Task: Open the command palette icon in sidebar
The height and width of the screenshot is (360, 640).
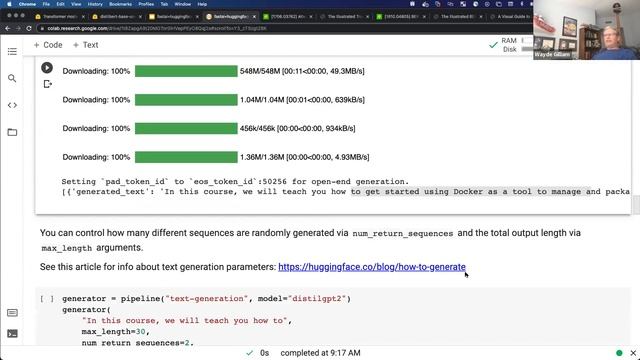Action: click(12, 313)
